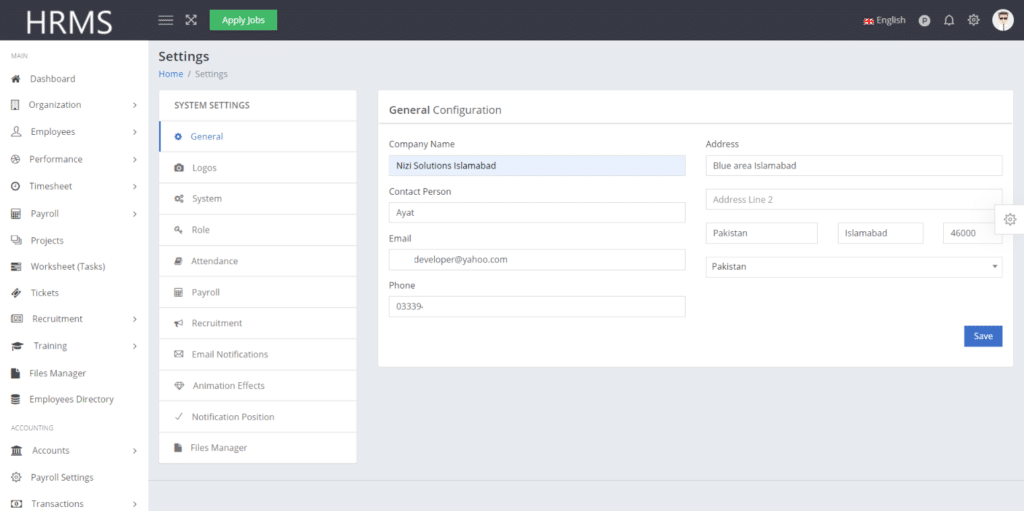The height and width of the screenshot is (511, 1024).
Task: Click the Company Name input field
Action: point(537,165)
